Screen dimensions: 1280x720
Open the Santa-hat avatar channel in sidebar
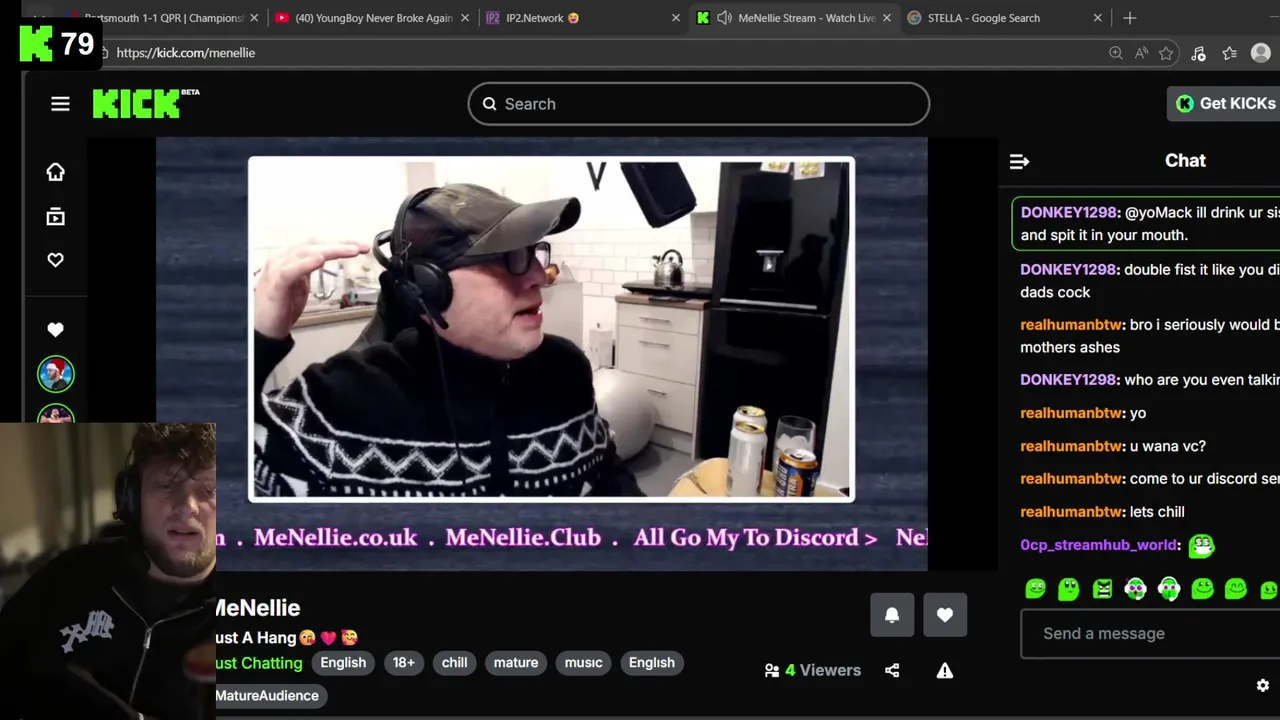tap(56, 374)
